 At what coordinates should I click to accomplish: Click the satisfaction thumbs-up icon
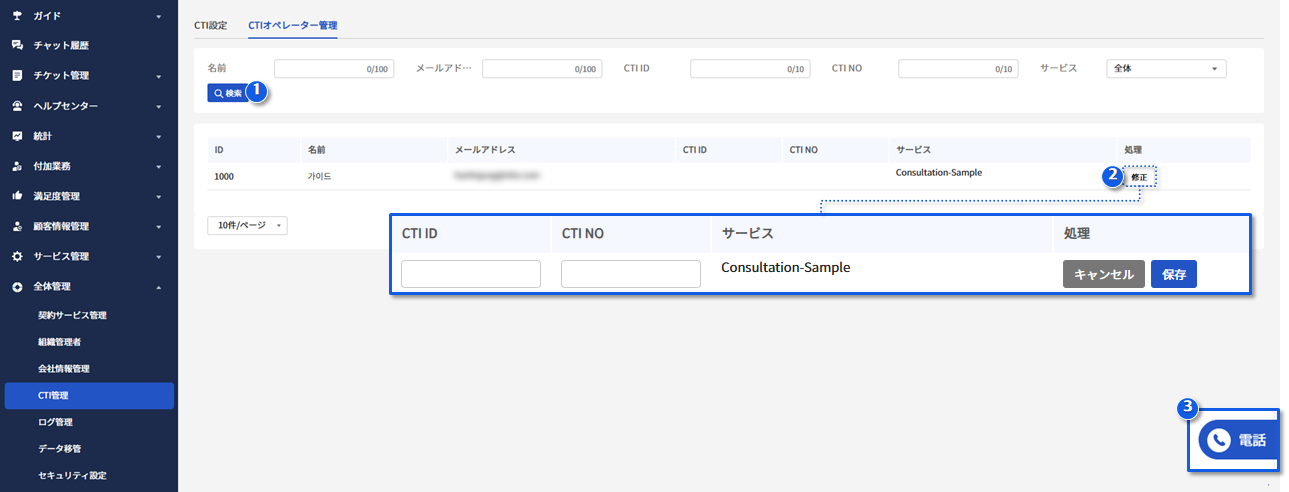[17, 196]
